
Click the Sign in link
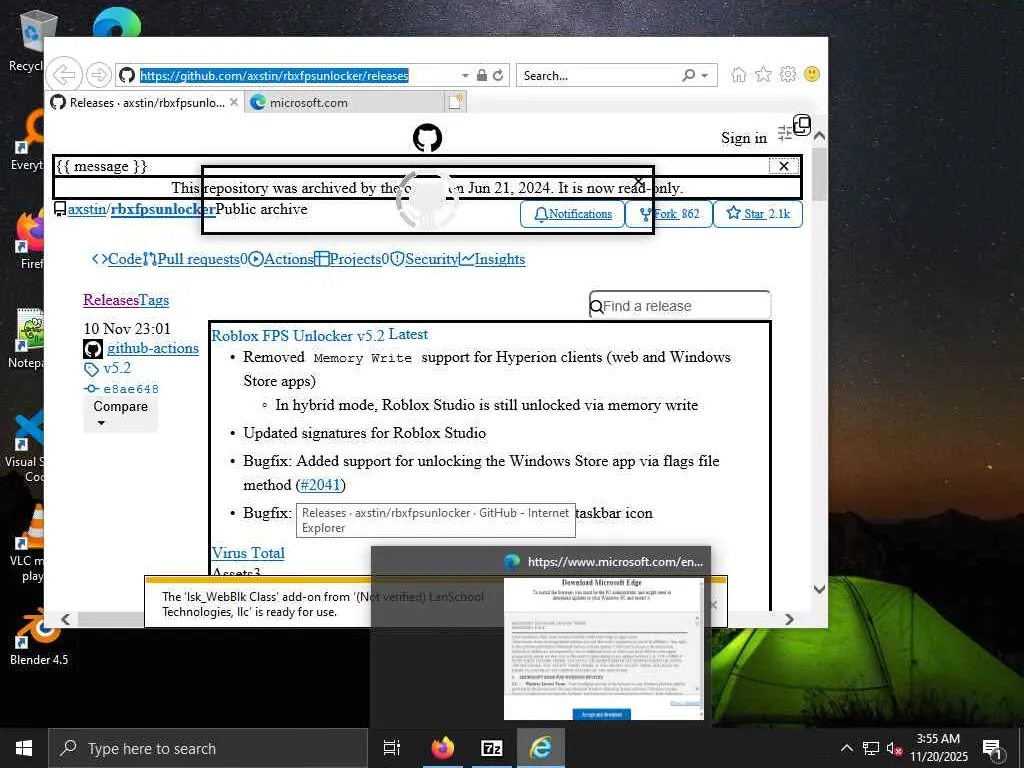[744, 138]
